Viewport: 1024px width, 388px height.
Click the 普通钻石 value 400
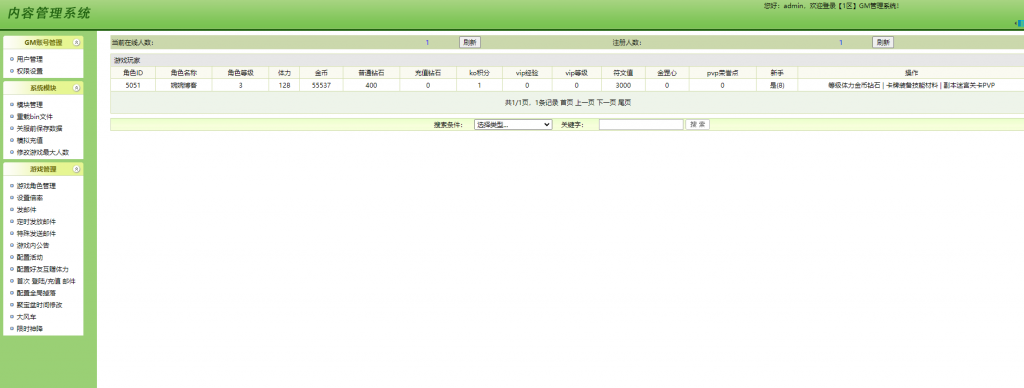click(371, 86)
